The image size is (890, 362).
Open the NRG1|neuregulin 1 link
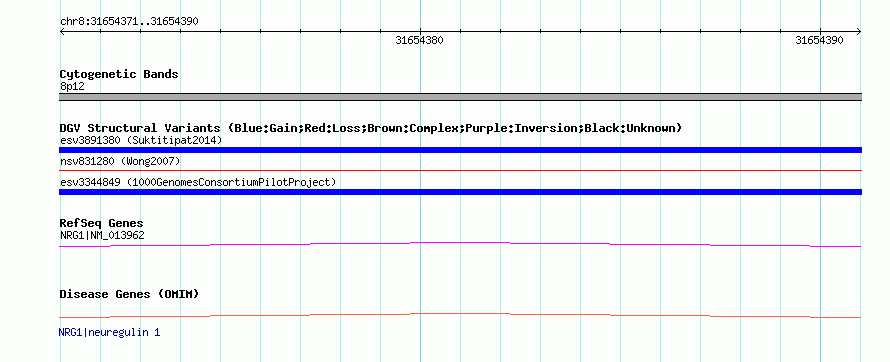[x=110, y=332]
